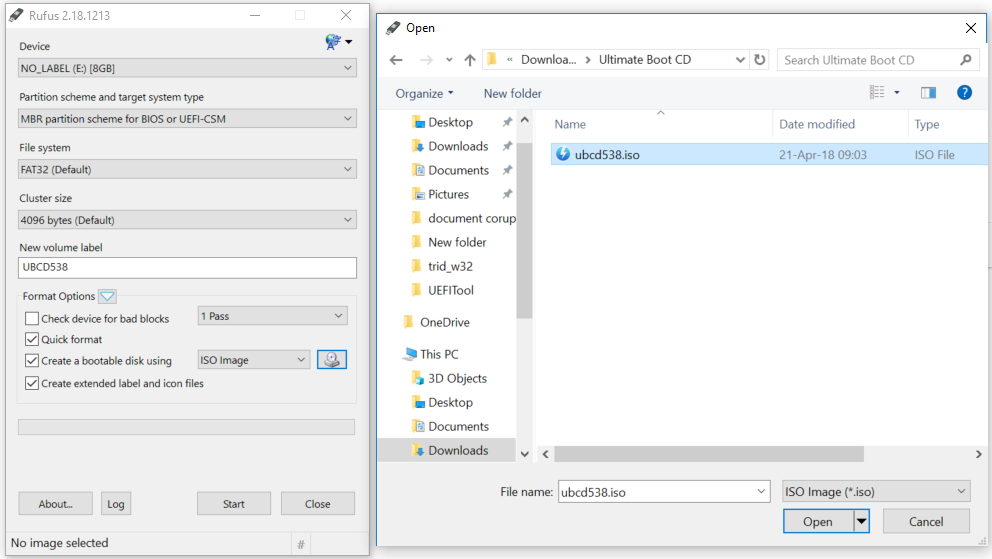Toggle Create a bootable disk using checkbox

32,360
